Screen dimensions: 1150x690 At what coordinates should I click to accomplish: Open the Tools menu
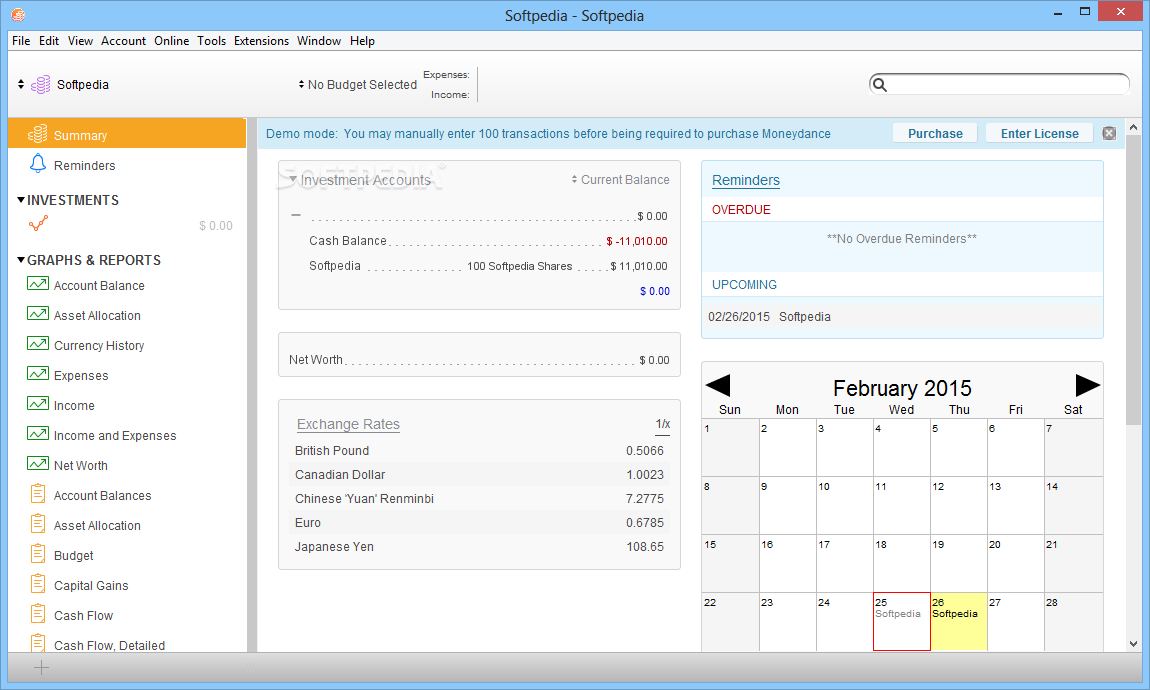pyautogui.click(x=211, y=41)
